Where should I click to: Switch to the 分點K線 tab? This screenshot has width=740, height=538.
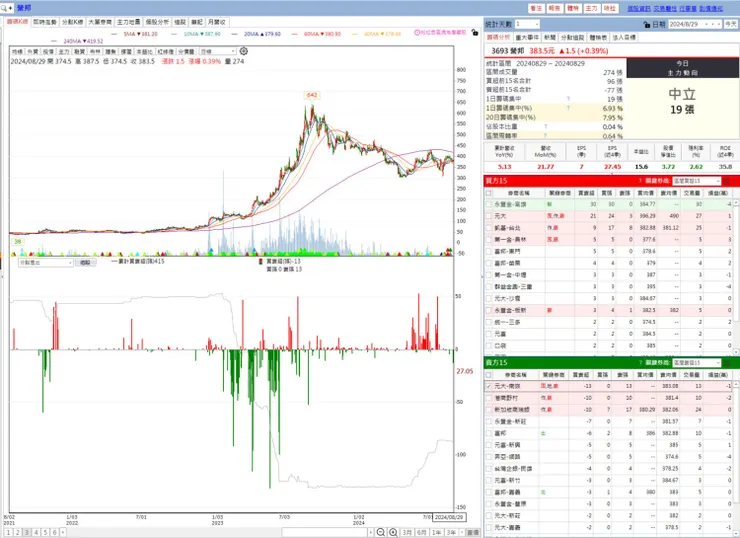pos(72,22)
